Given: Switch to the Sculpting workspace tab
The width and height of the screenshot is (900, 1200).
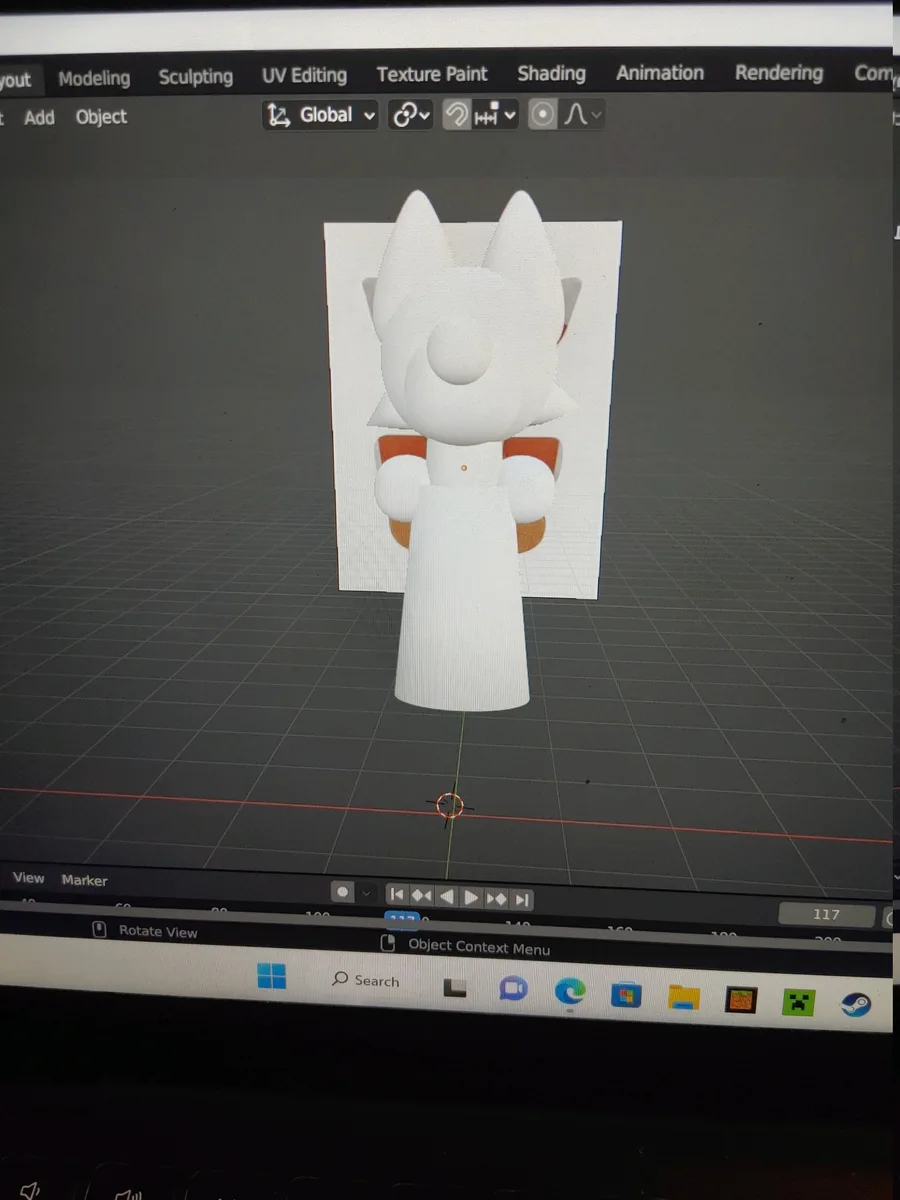Looking at the screenshot, I should (195, 77).
